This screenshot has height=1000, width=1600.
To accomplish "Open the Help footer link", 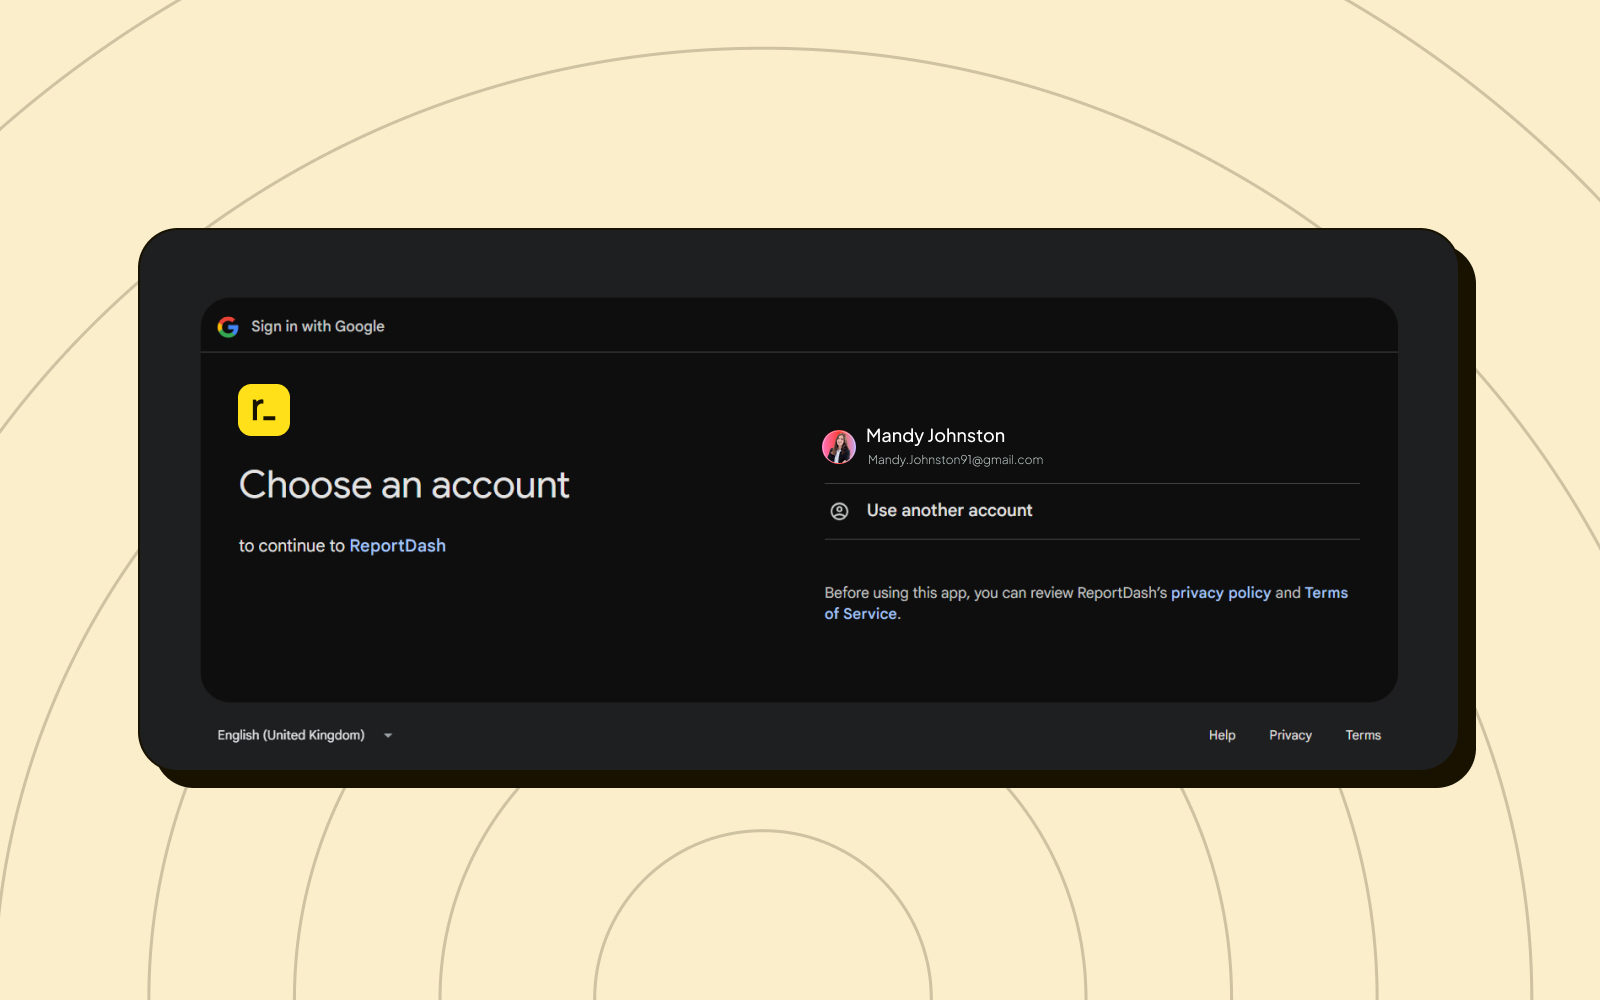I will point(1222,735).
